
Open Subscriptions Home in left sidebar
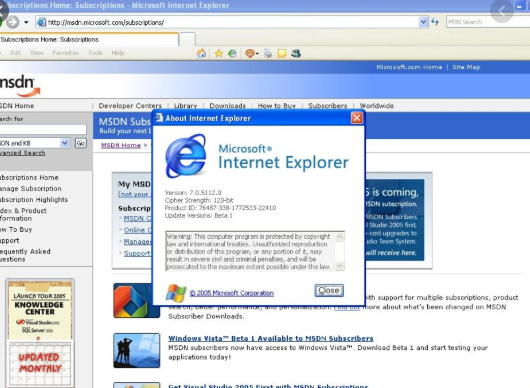click(29, 177)
